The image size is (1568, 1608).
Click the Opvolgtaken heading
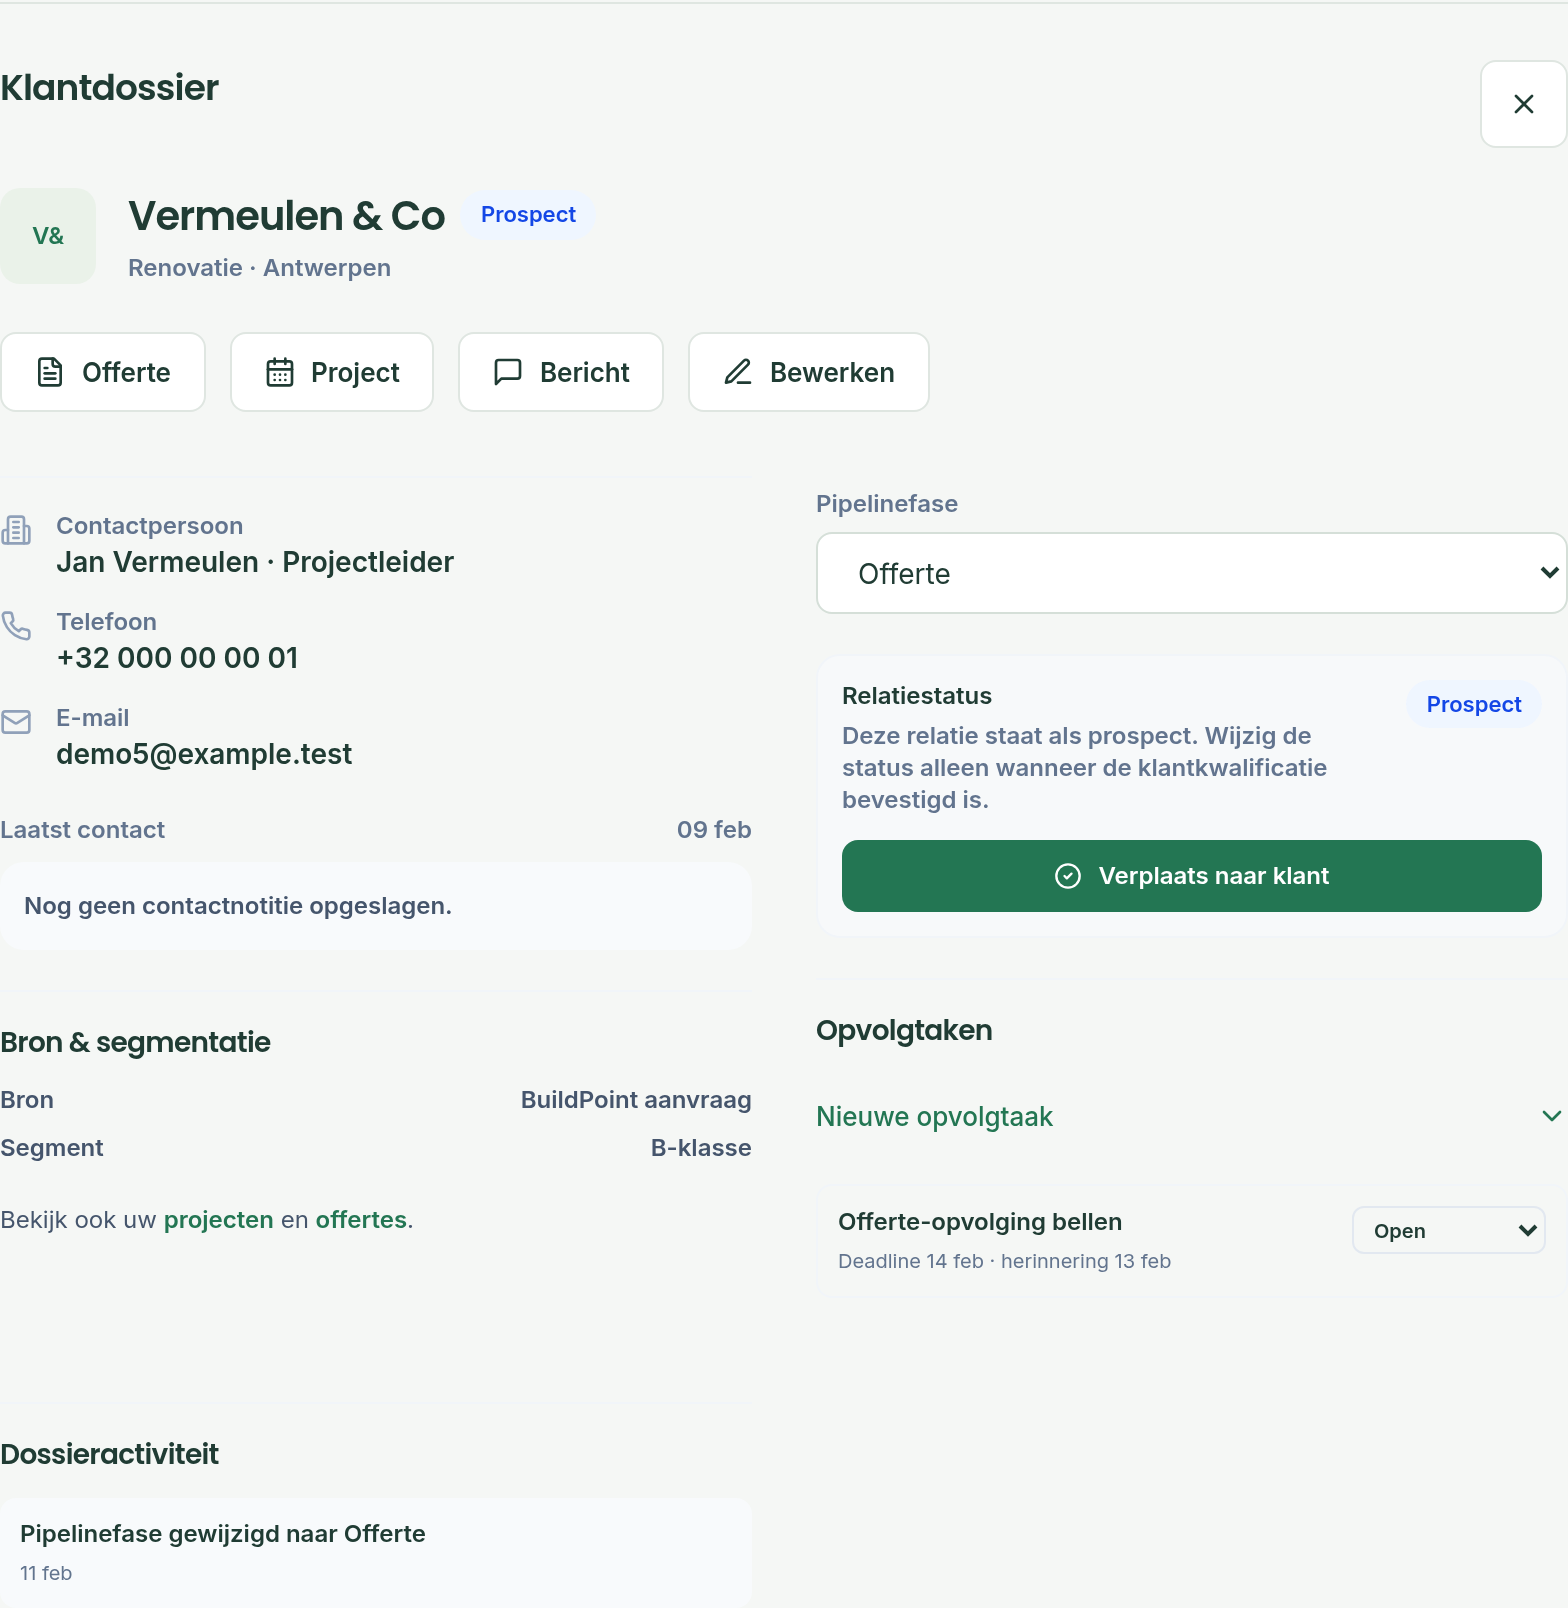(905, 1030)
